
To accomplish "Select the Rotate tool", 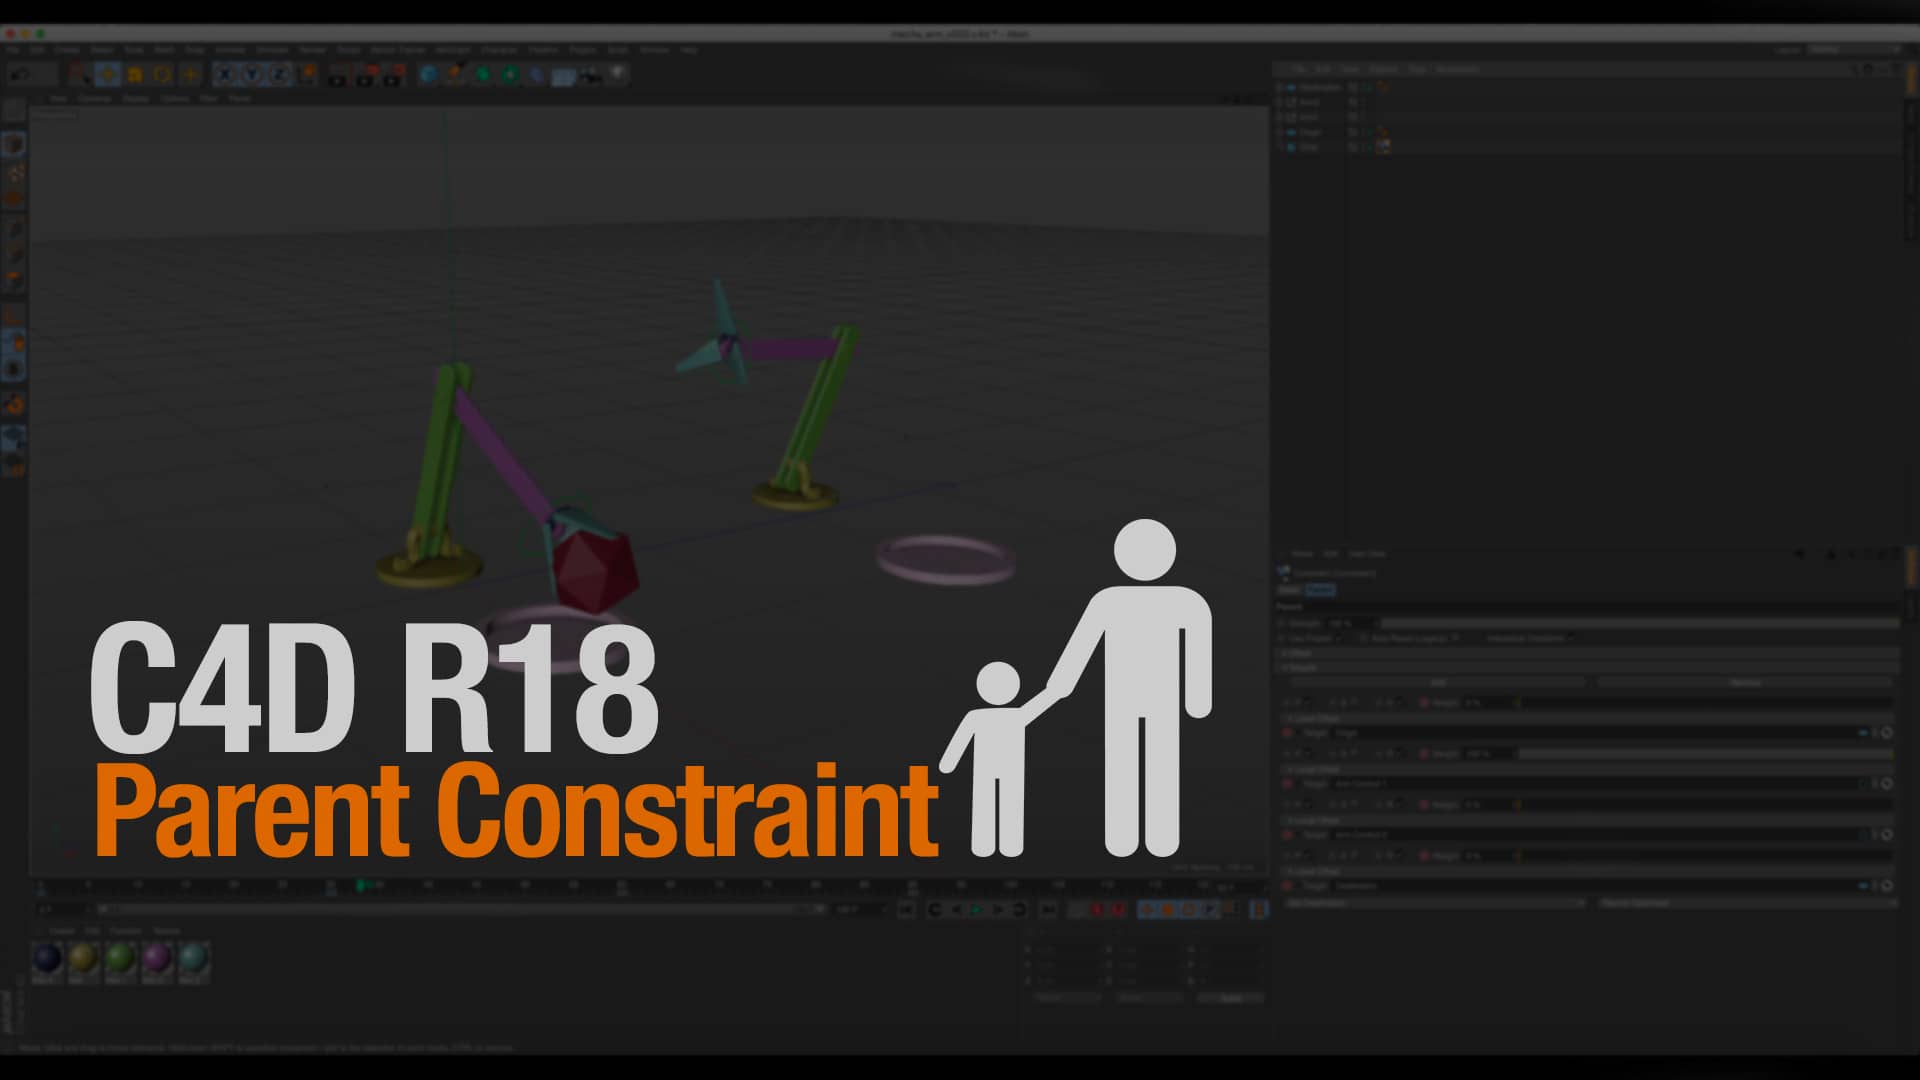I will click(x=160, y=74).
